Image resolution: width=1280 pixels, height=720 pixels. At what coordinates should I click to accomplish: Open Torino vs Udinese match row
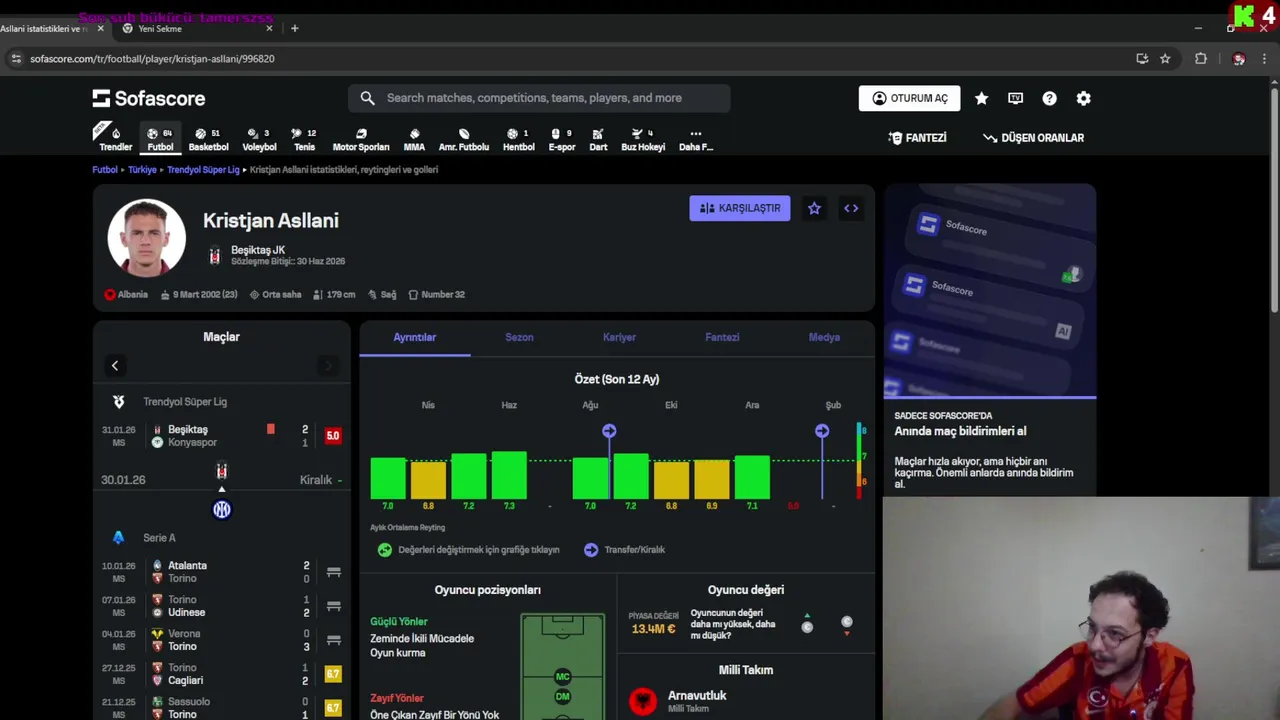(221, 606)
